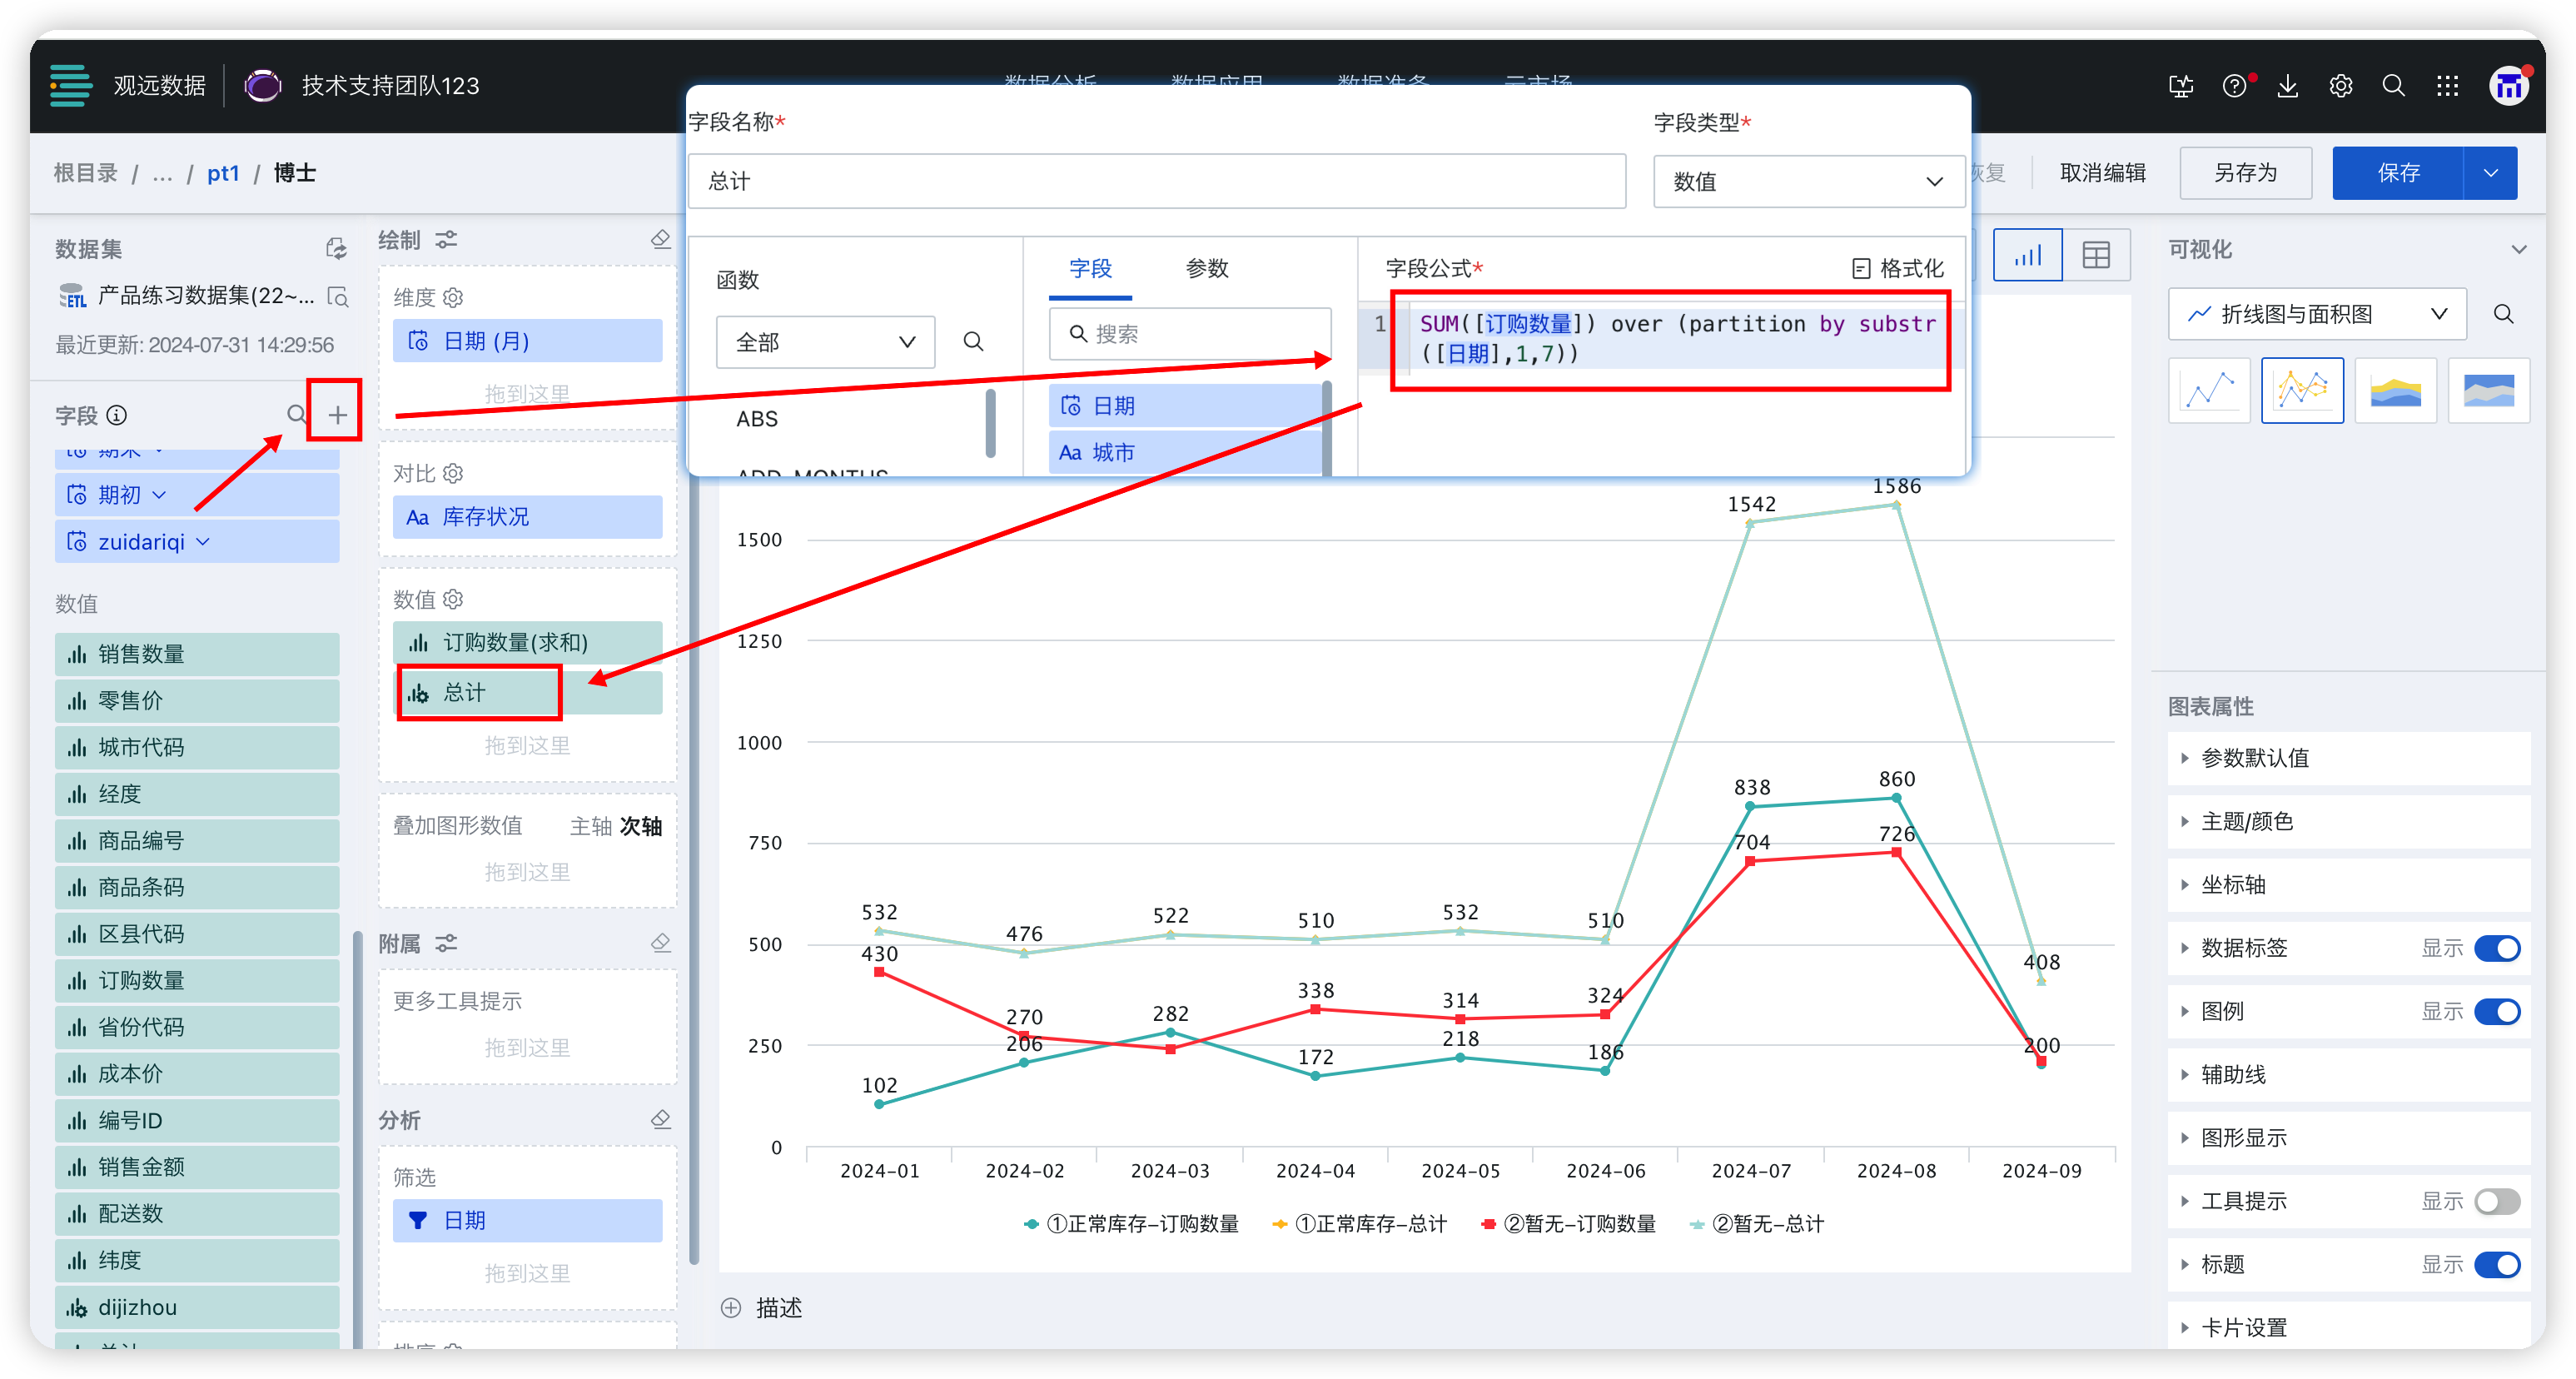The height and width of the screenshot is (1379, 2576).
Task: Open the zuidariqi field dropdown
Action: [204, 542]
